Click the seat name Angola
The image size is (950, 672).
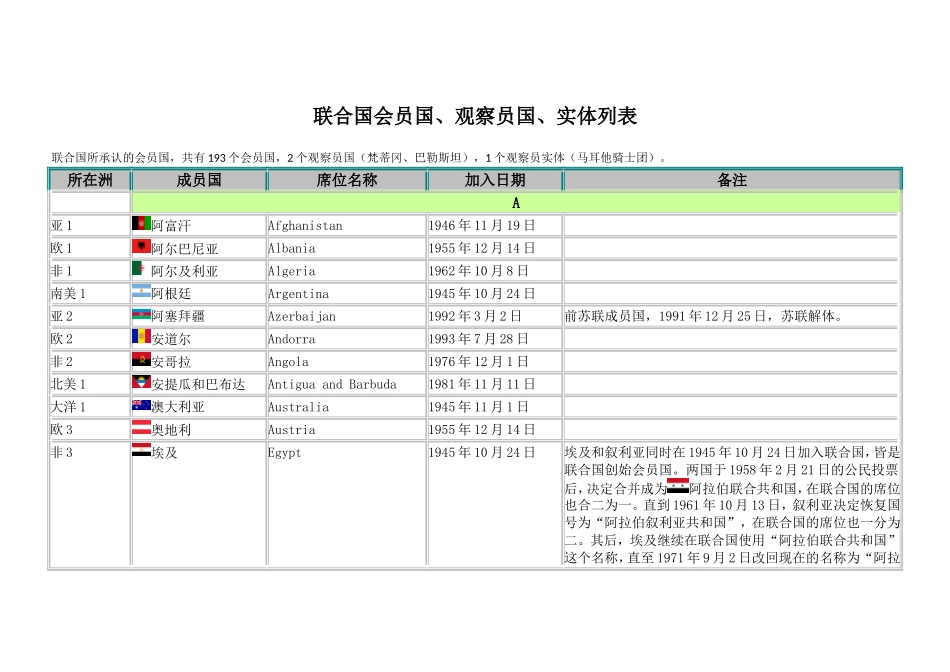[x=288, y=362]
